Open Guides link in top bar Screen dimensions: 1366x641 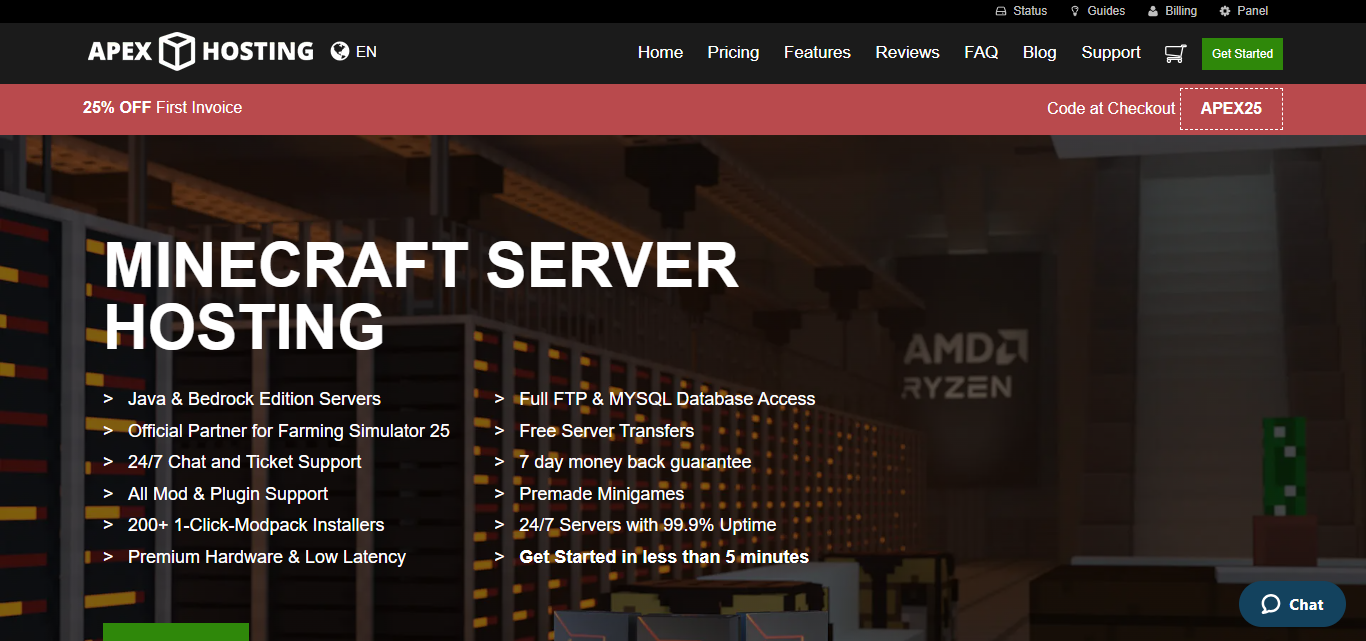coord(1097,11)
